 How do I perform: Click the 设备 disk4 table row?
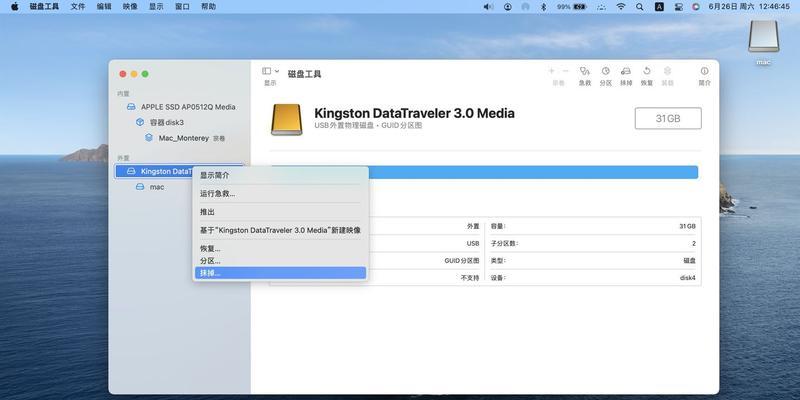pos(595,278)
